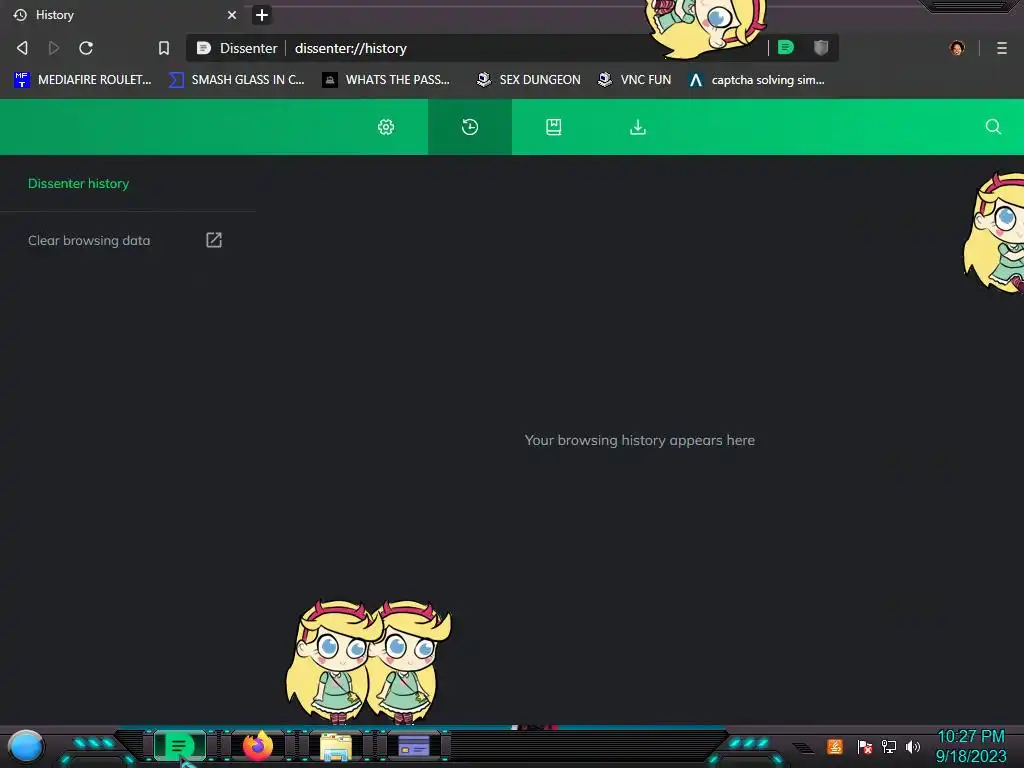Open a new tab with plus button

[261, 14]
